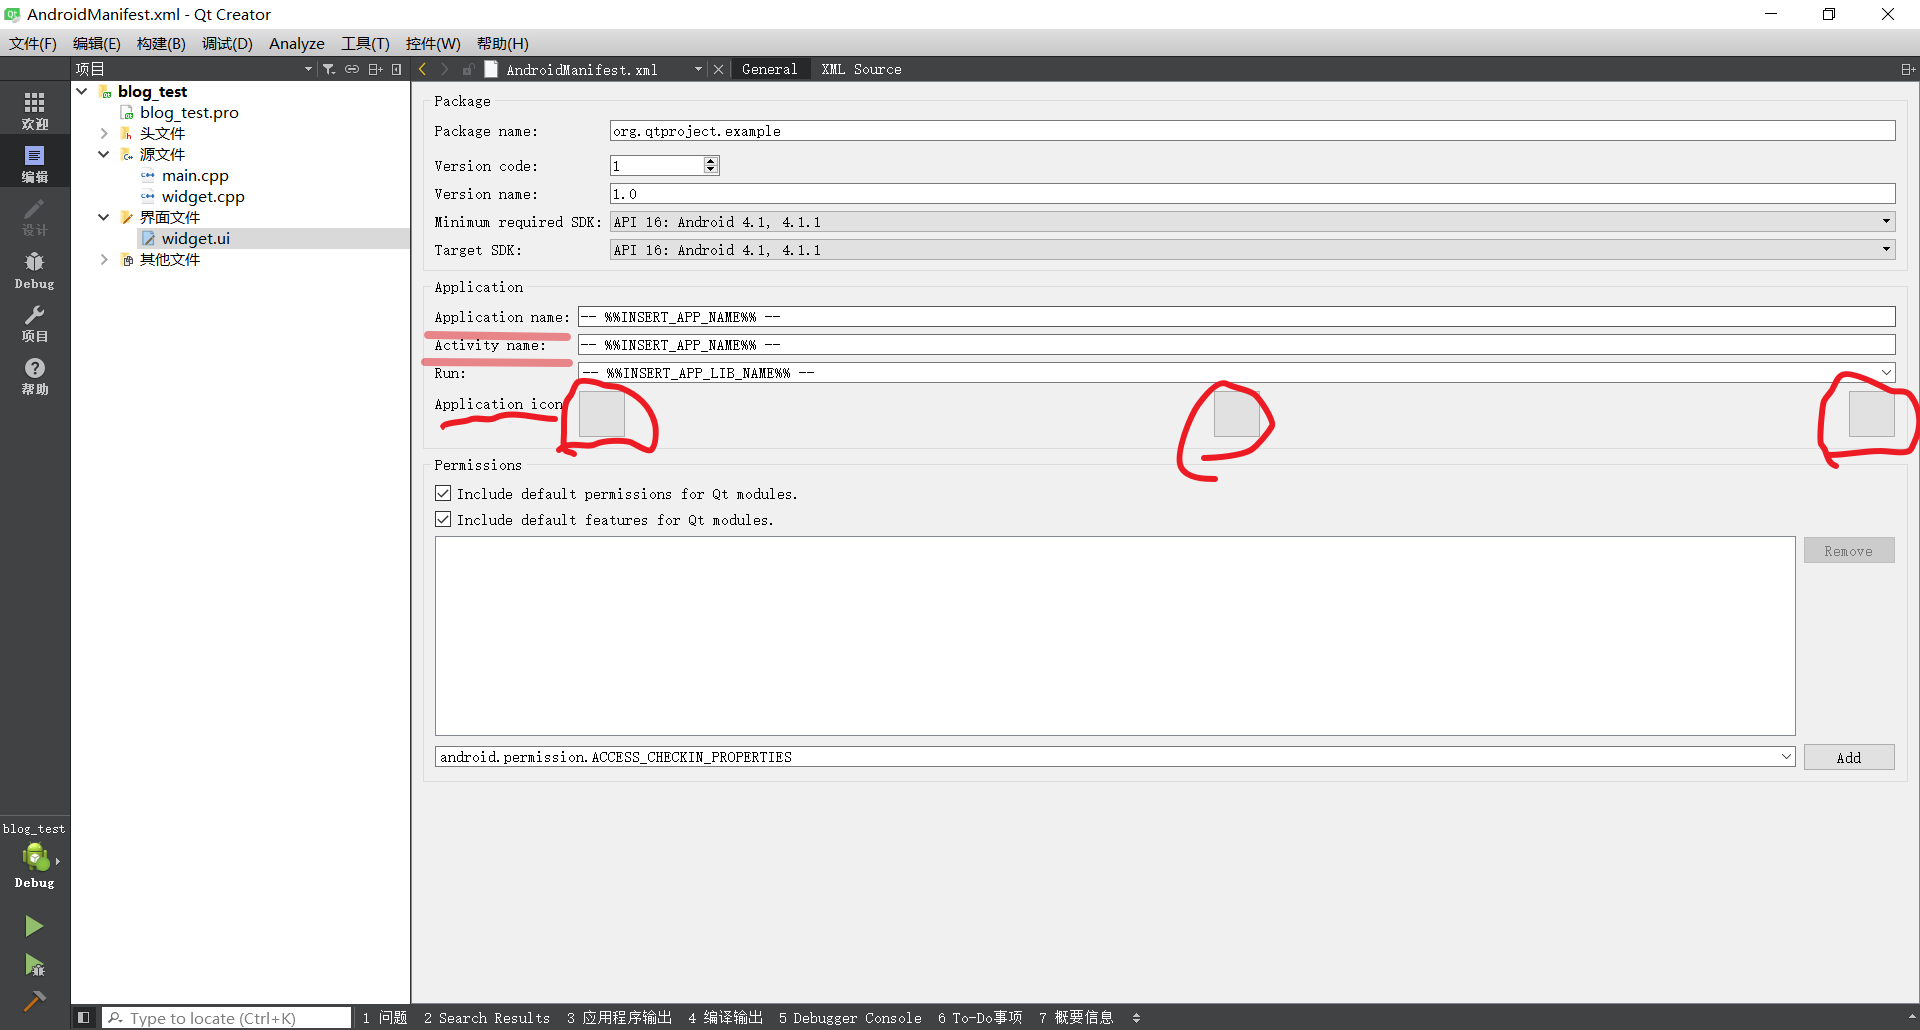Viewport: 1920px width, 1030px height.
Task: Expand the 头文件 folder
Action: tap(104, 133)
